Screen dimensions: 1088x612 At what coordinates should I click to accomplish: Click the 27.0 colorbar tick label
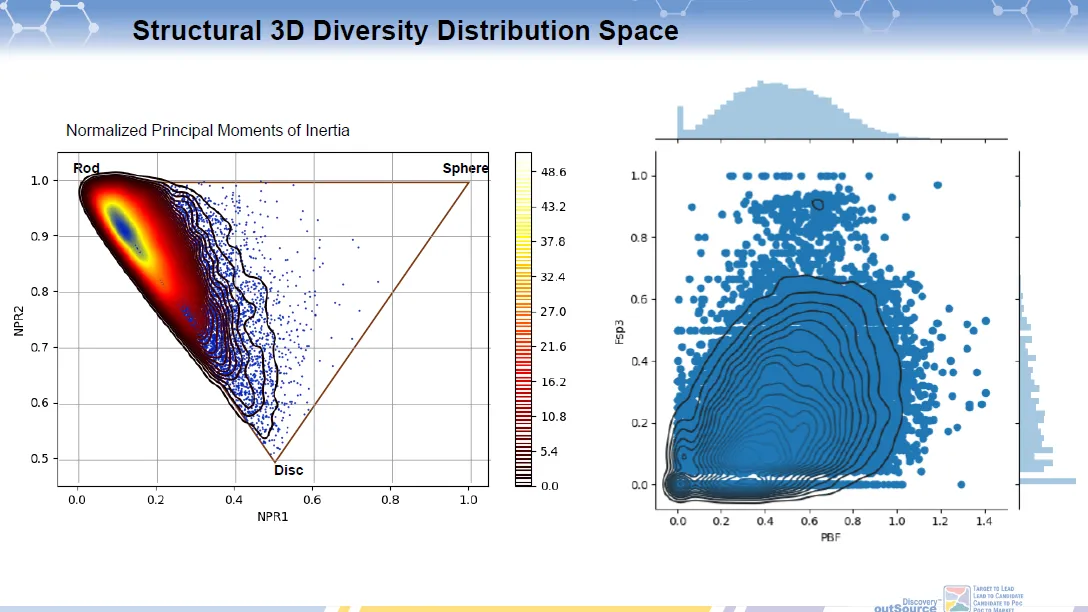553,312
